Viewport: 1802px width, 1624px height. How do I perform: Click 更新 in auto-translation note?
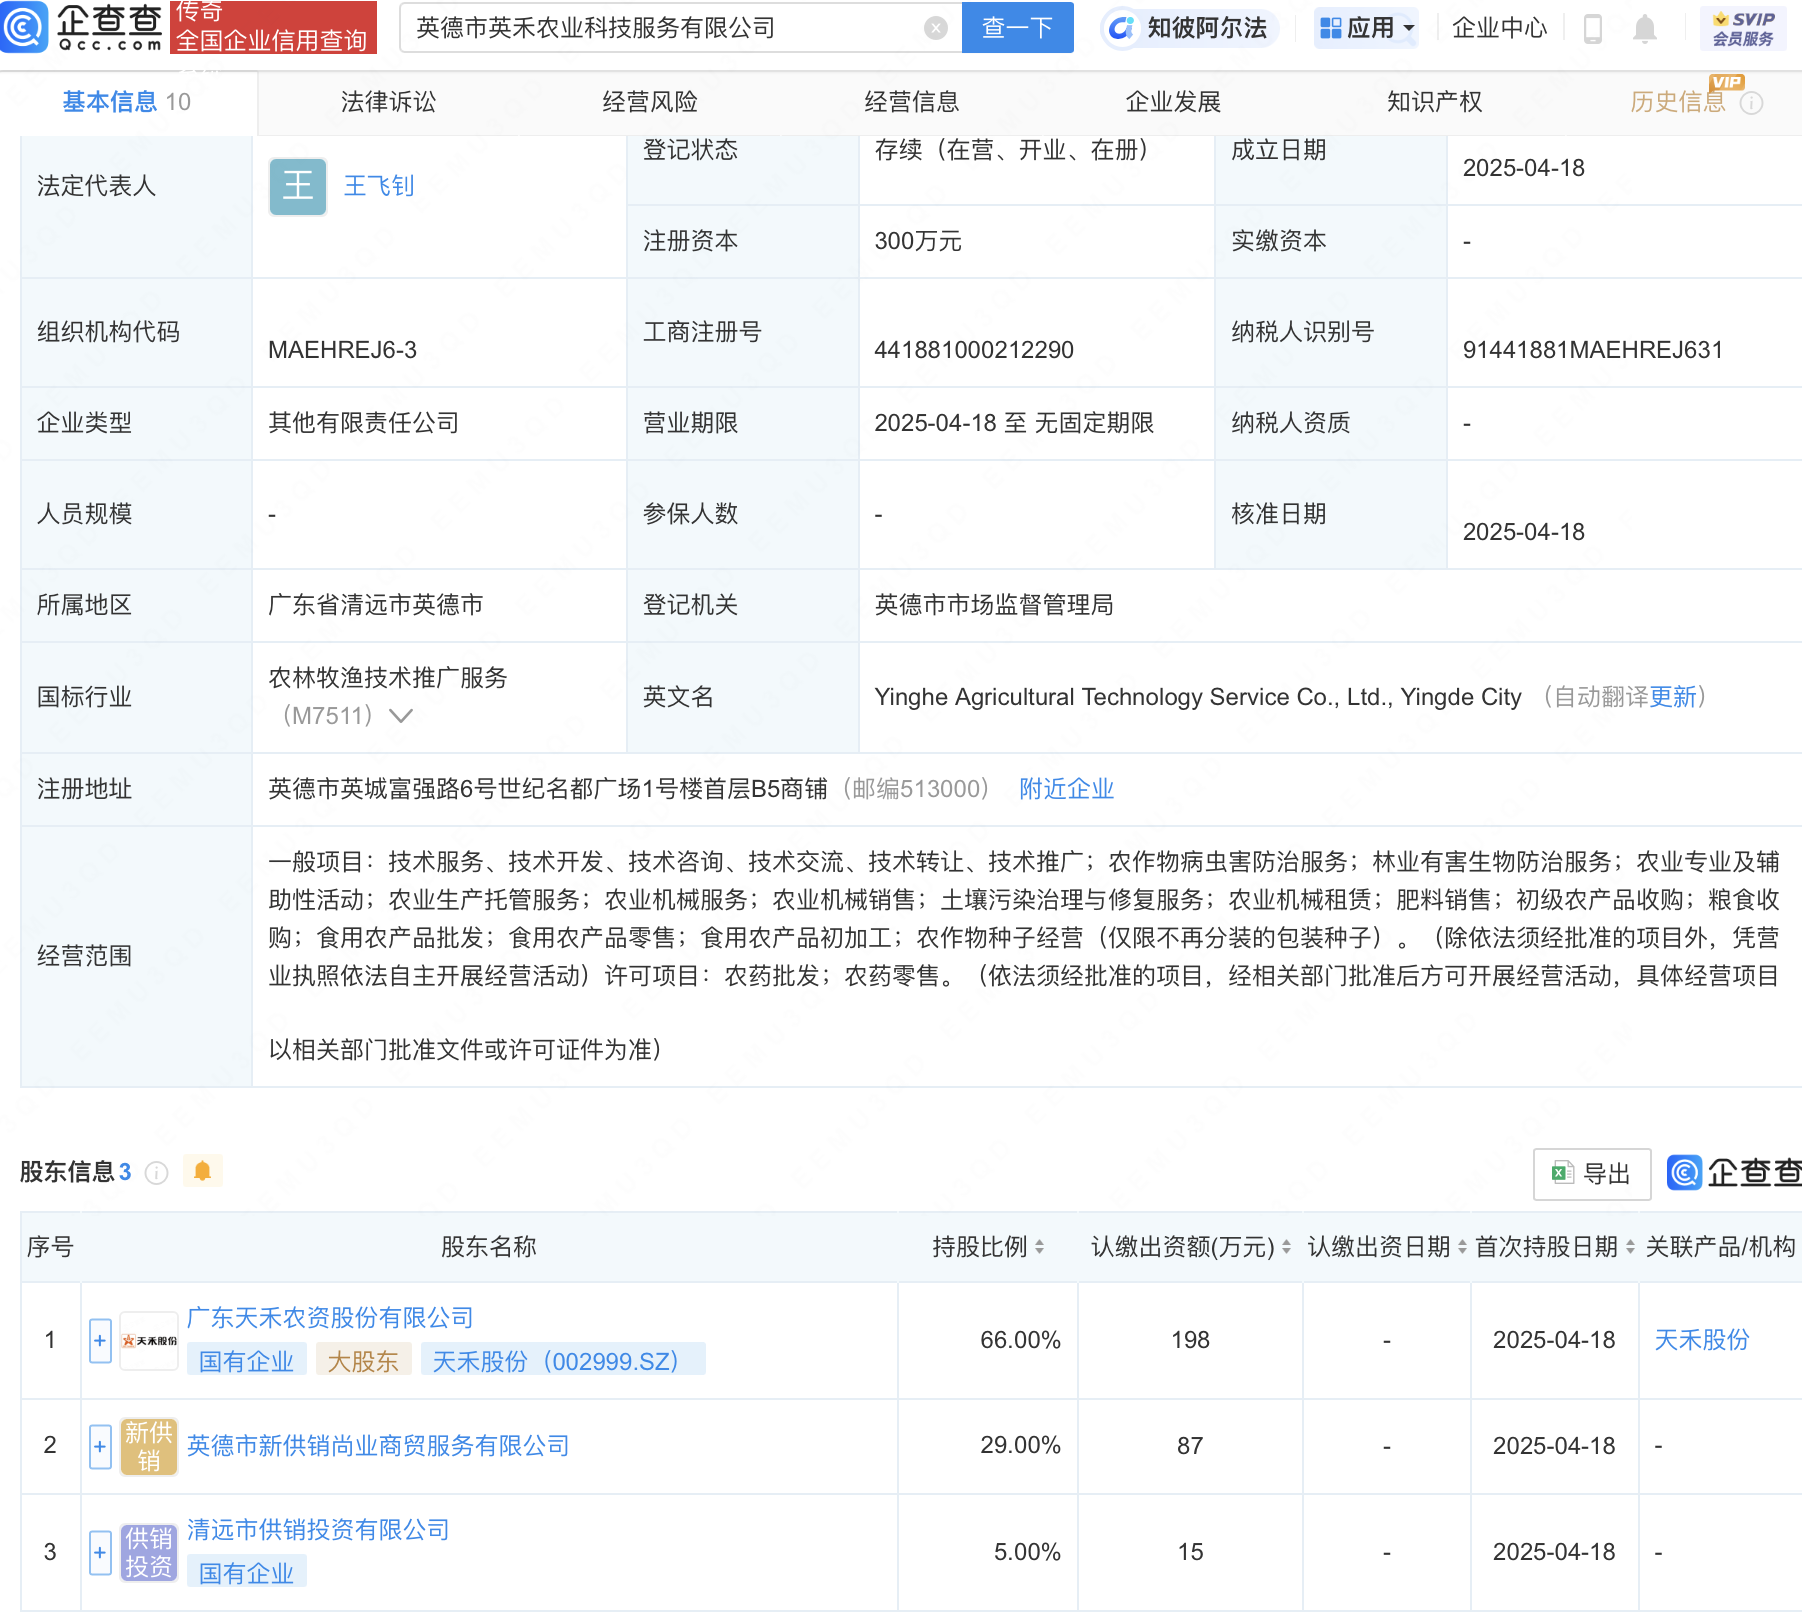(1673, 697)
